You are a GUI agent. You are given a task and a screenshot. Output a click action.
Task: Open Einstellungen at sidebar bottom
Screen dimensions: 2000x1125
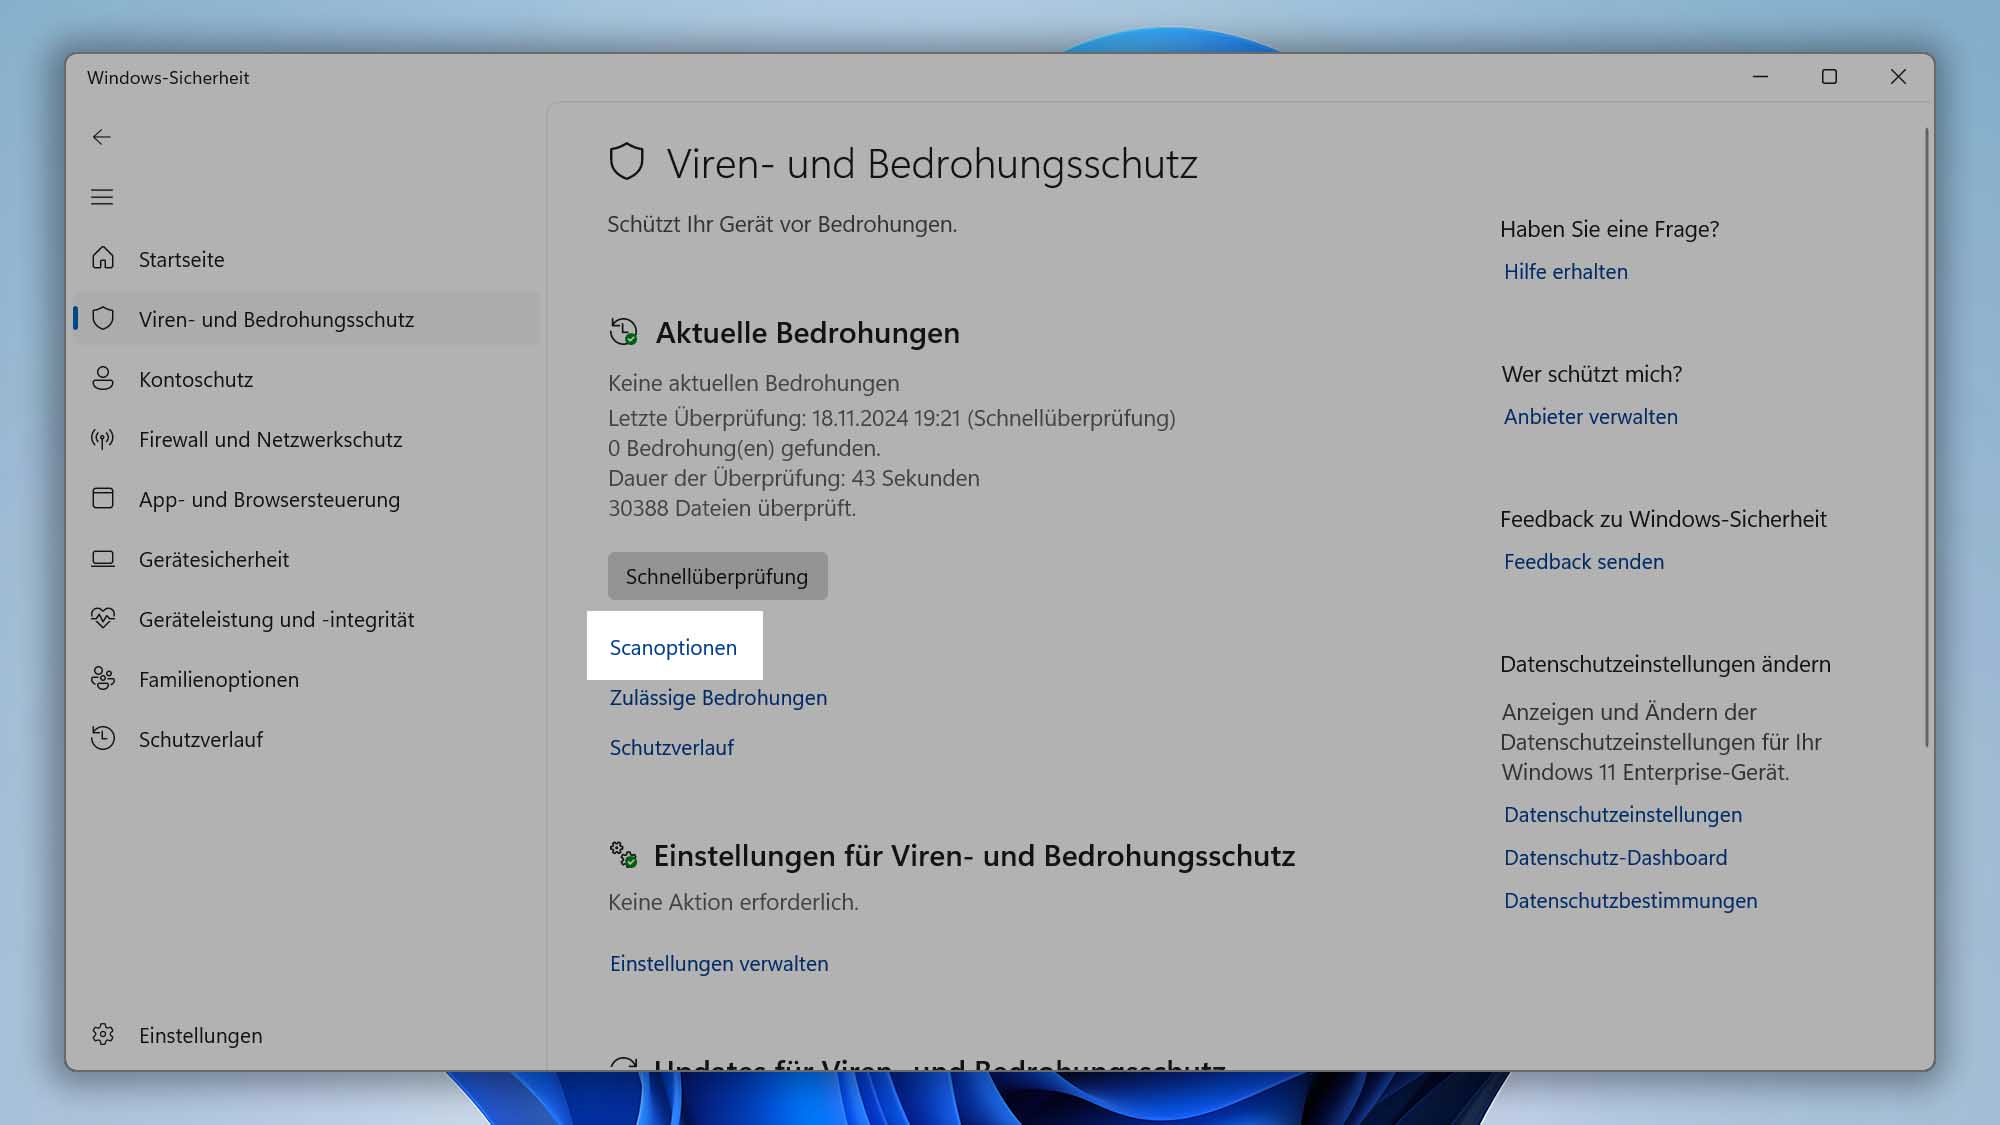tap(307, 1035)
